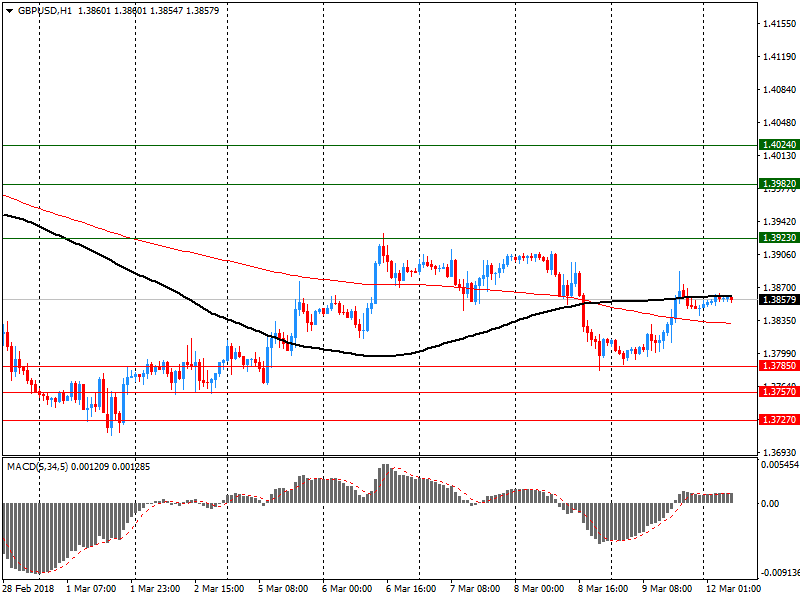This screenshot has height=600, width=800.
Task: Select the 2 Mar 15:00 time axis label
Action: click(x=219, y=589)
